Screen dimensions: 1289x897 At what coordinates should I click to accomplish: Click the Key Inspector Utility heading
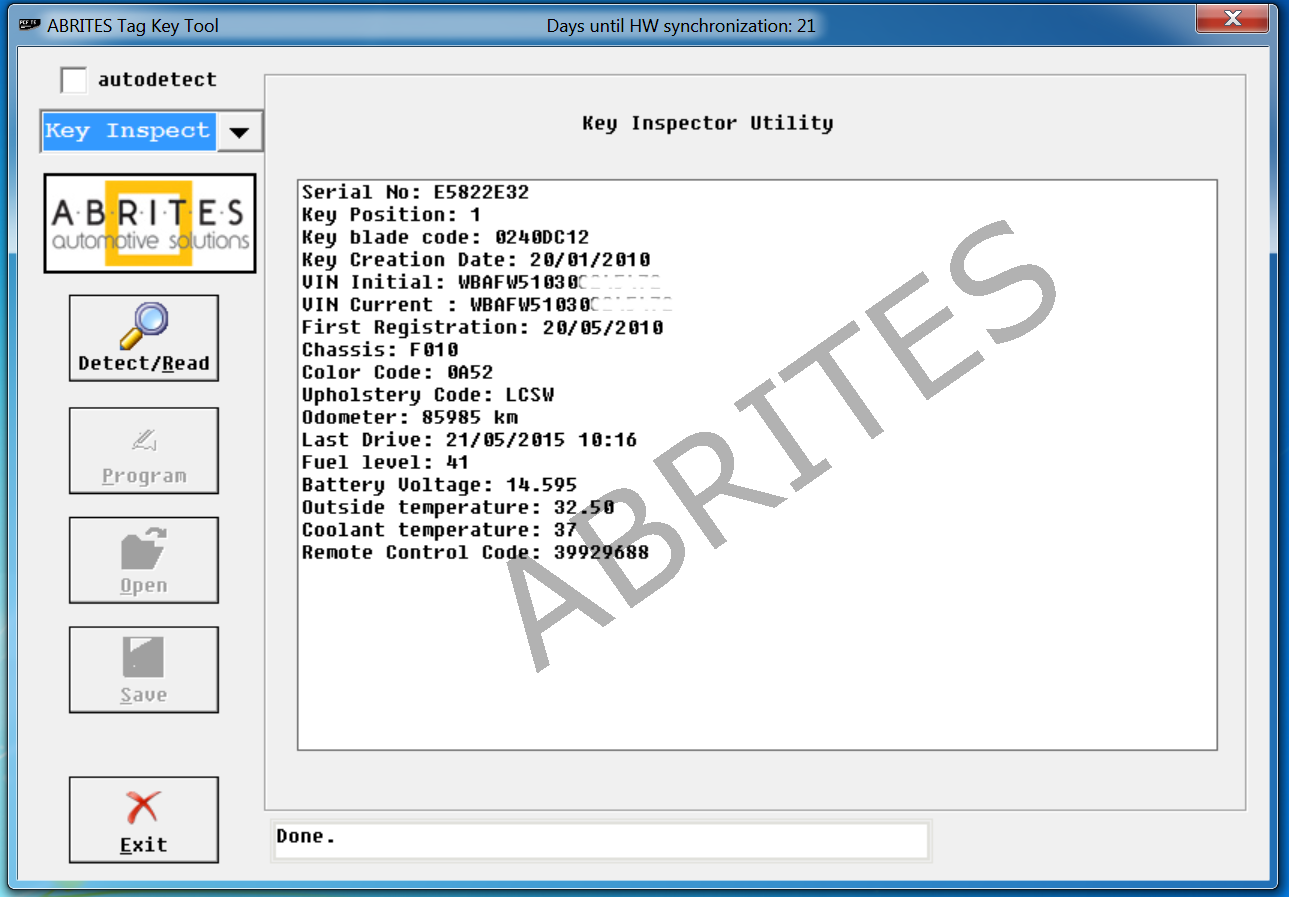[x=707, y=123]
